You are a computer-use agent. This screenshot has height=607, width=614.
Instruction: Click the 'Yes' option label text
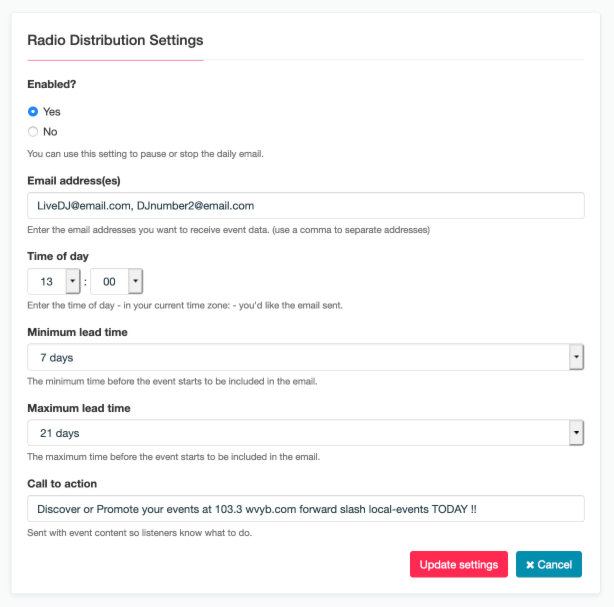click(52, 112)
